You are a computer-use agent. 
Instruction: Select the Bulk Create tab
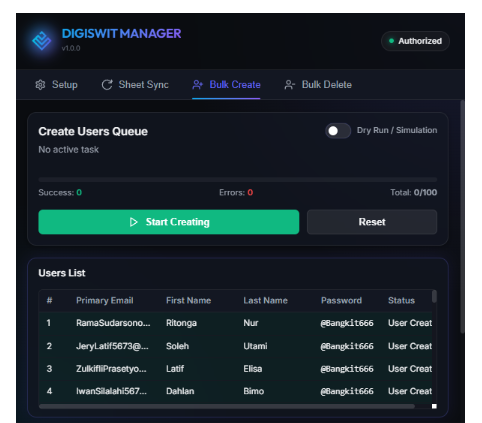226,85
